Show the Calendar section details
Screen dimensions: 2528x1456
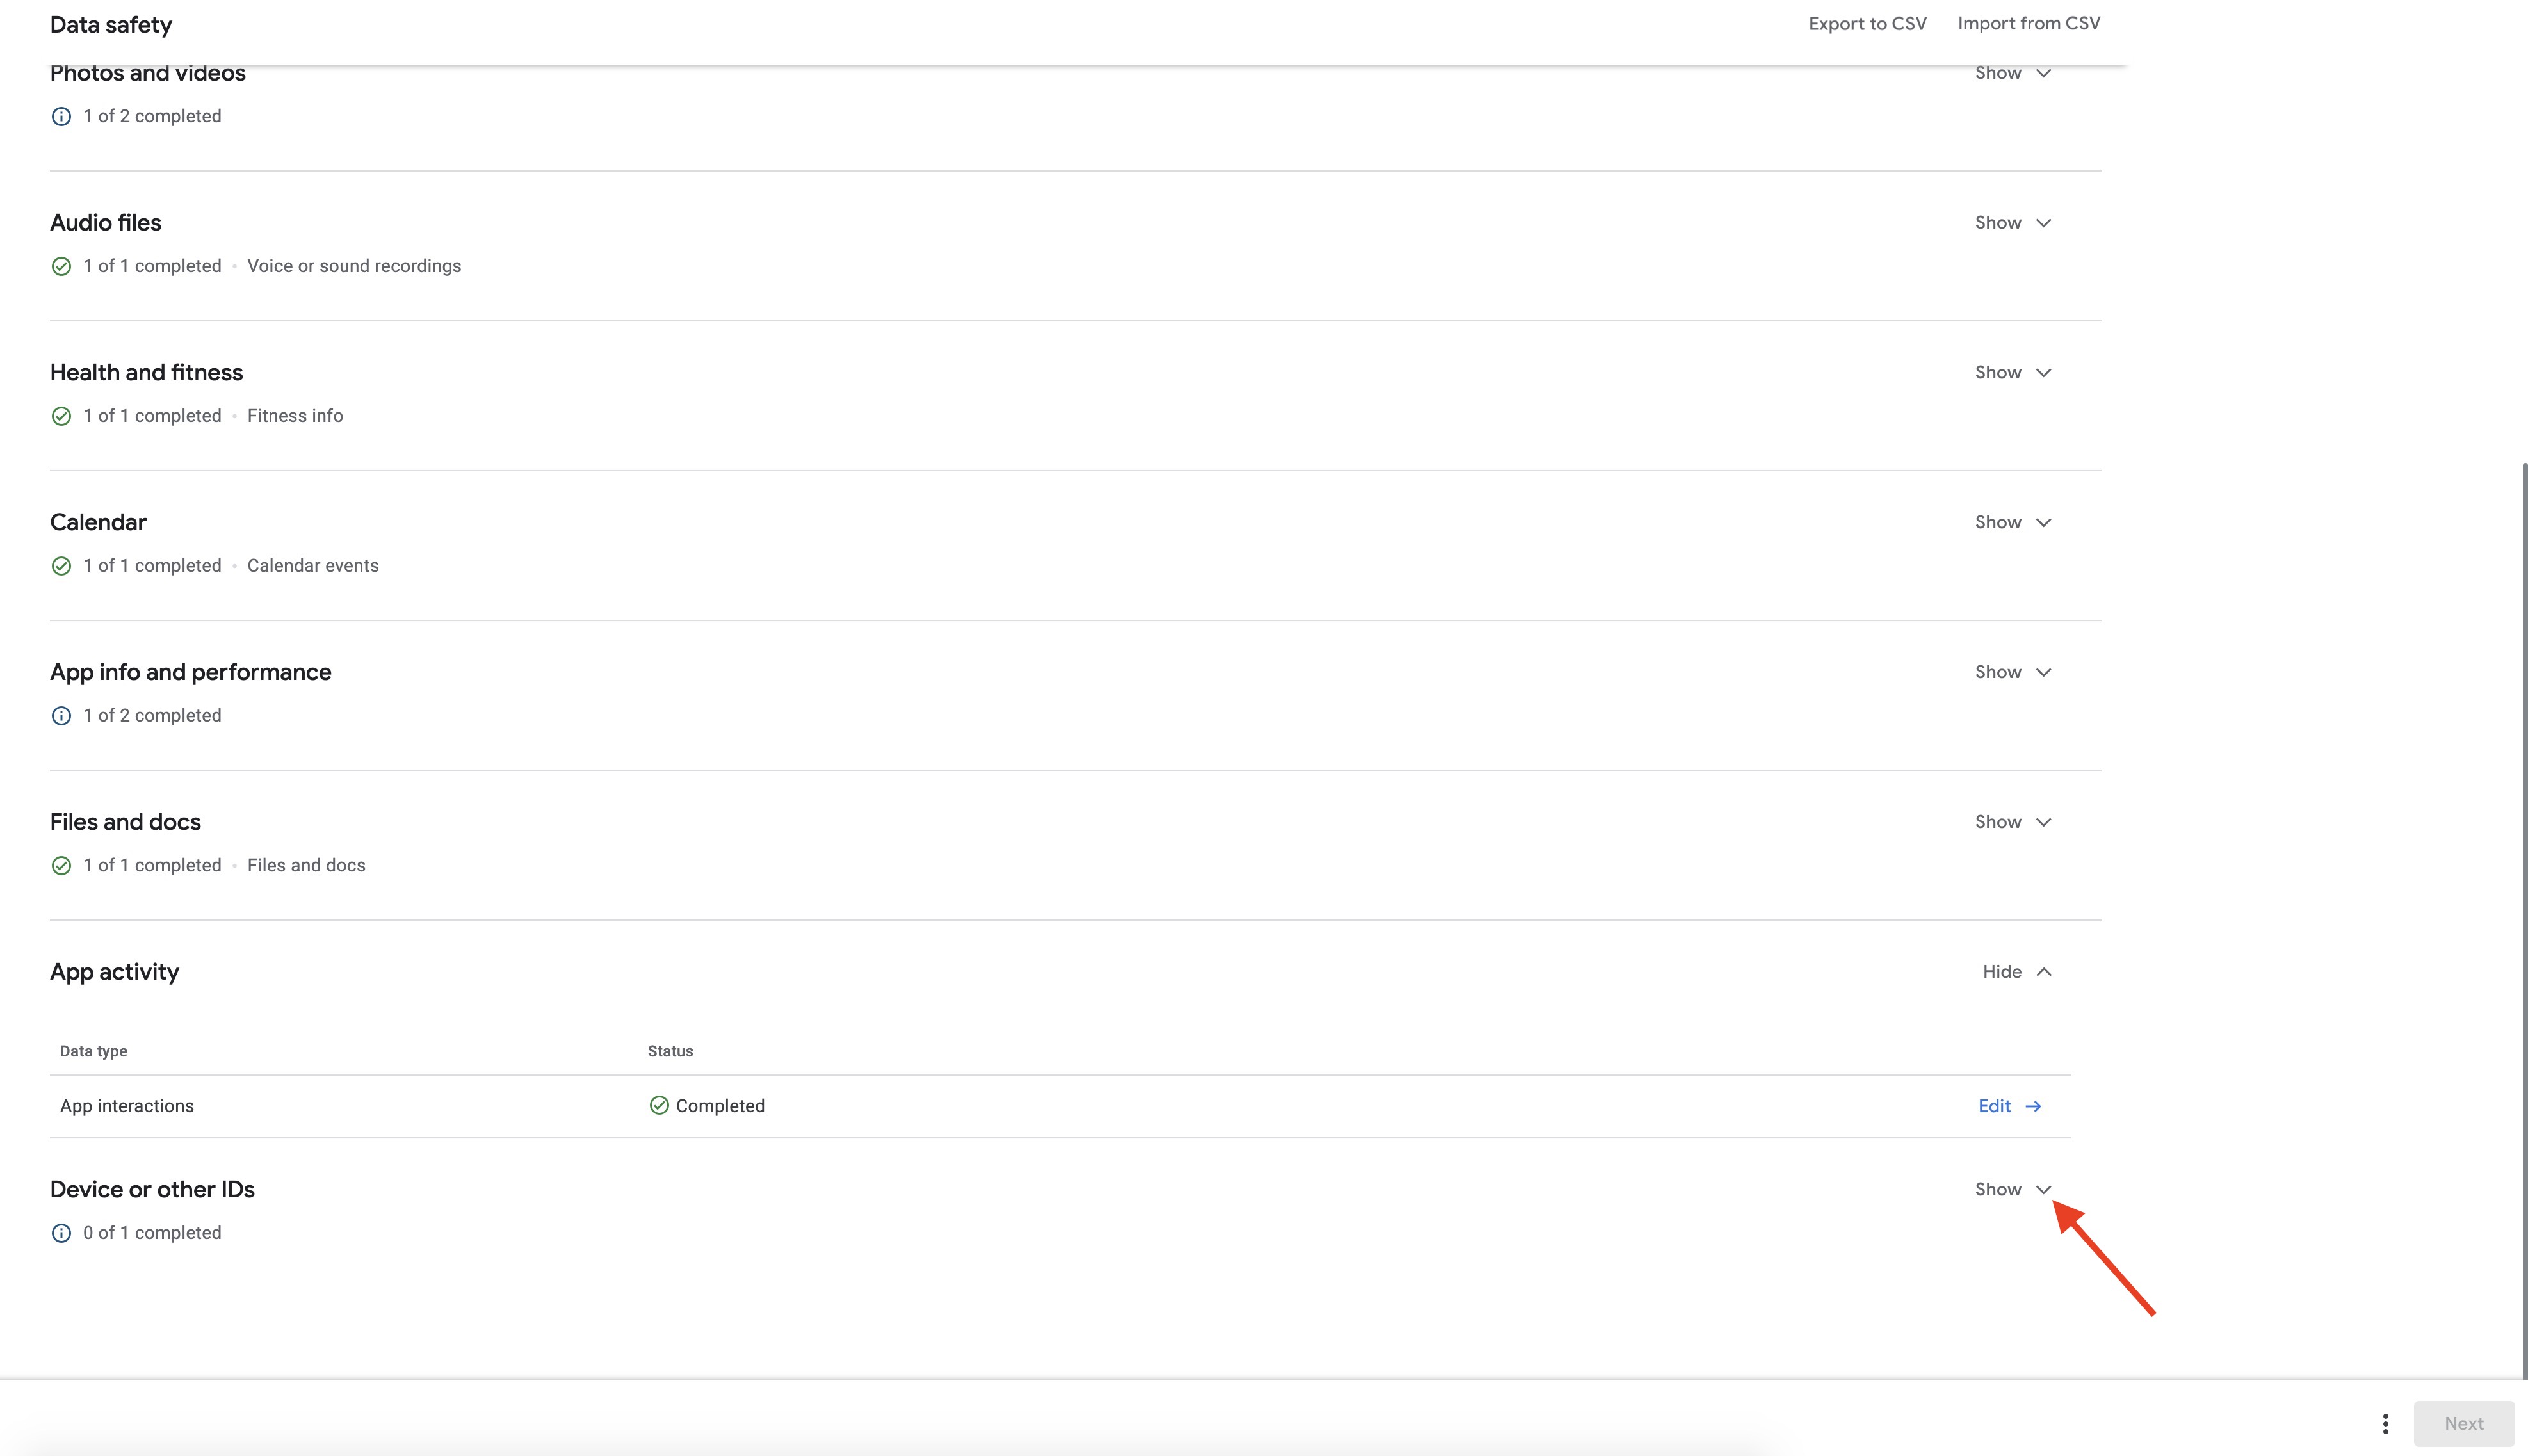2012,523
